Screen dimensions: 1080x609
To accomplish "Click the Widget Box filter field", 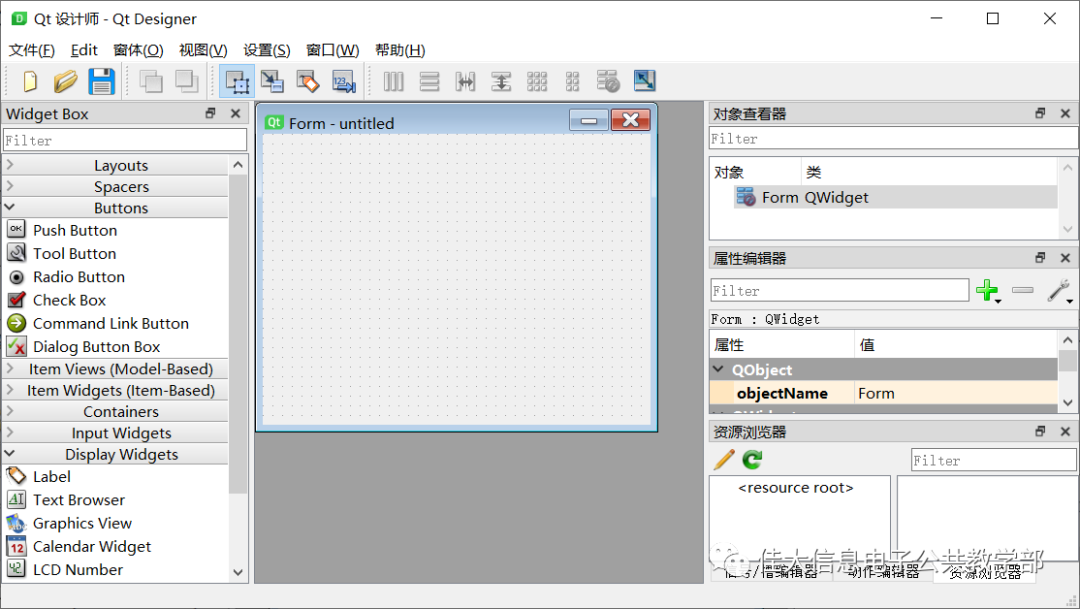I will coord(125,140).
